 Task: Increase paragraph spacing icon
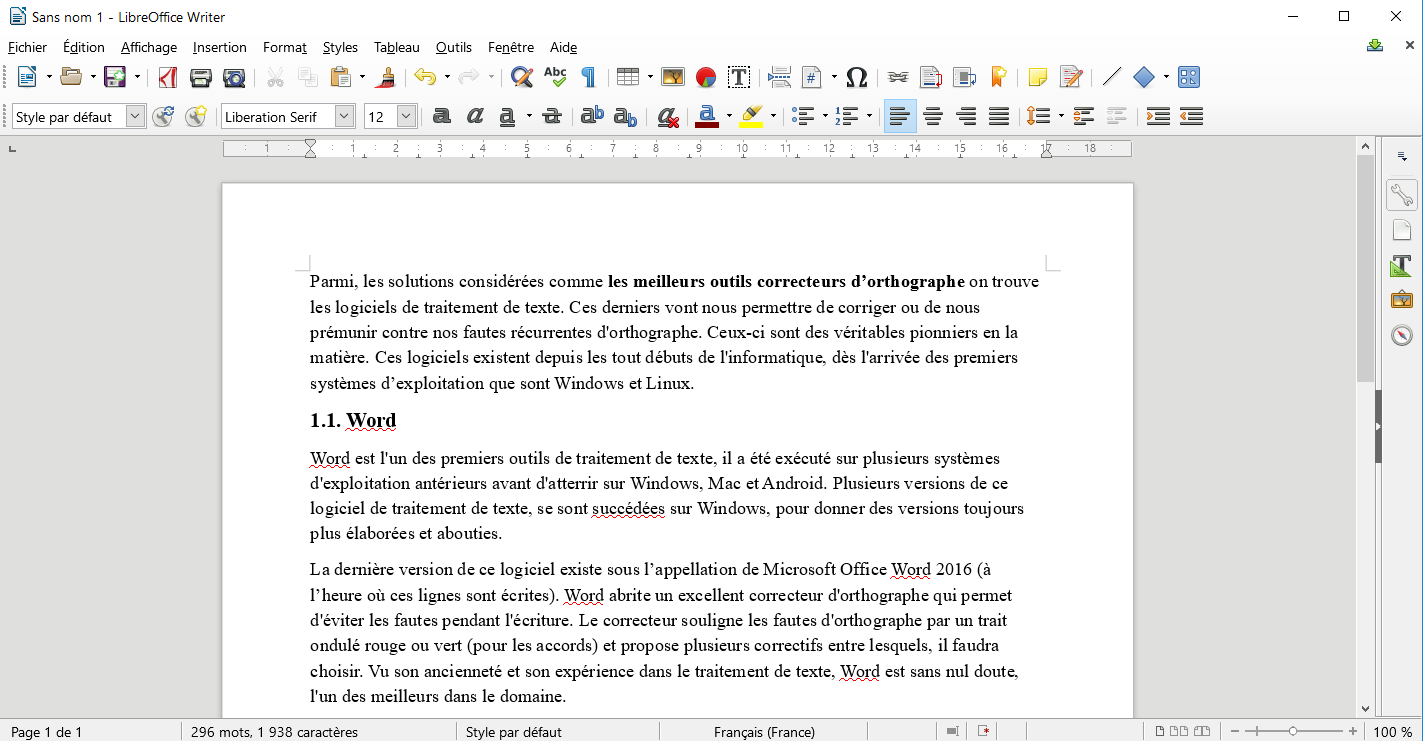coord(1084,117)
